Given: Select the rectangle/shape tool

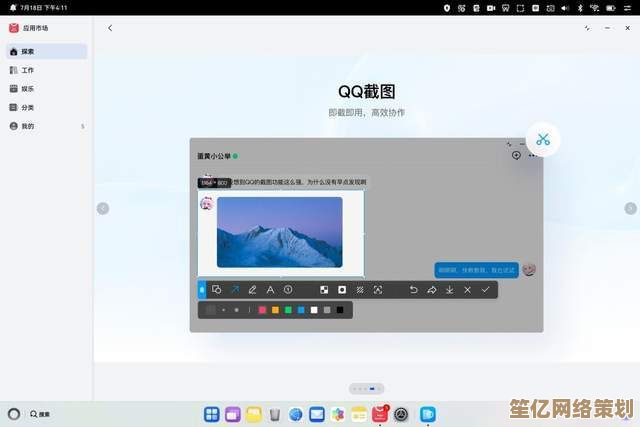Looking at the screenshot, I should tap(217, 290).
